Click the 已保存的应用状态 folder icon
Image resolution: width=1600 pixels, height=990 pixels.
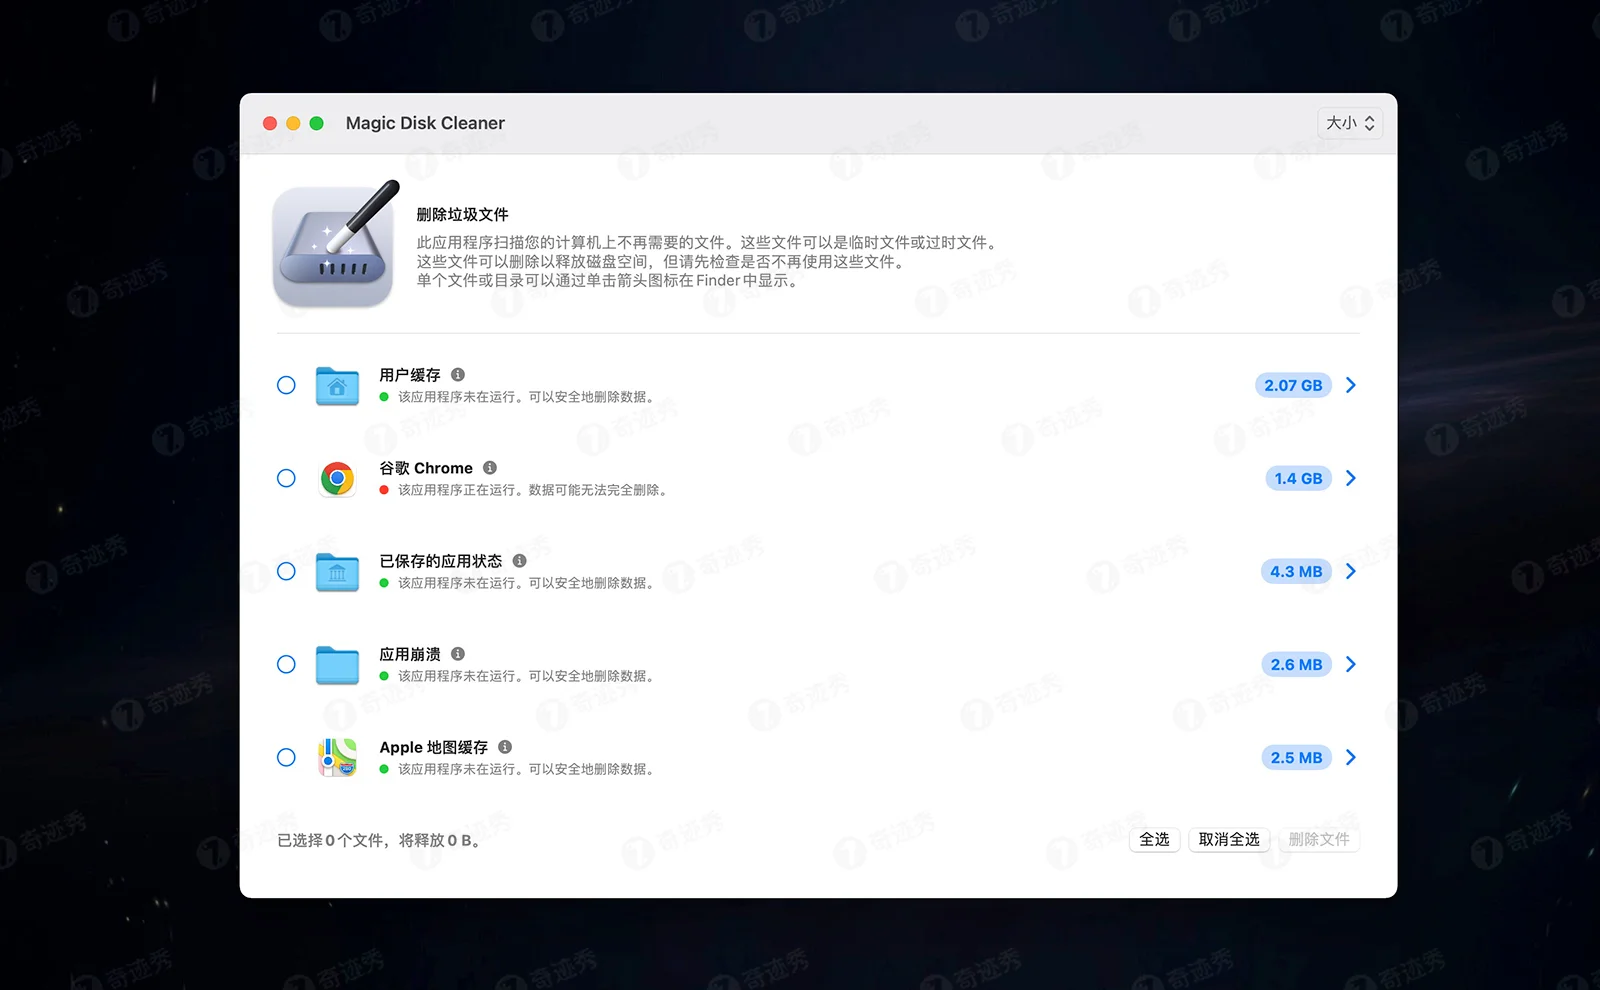click(337, 571)
